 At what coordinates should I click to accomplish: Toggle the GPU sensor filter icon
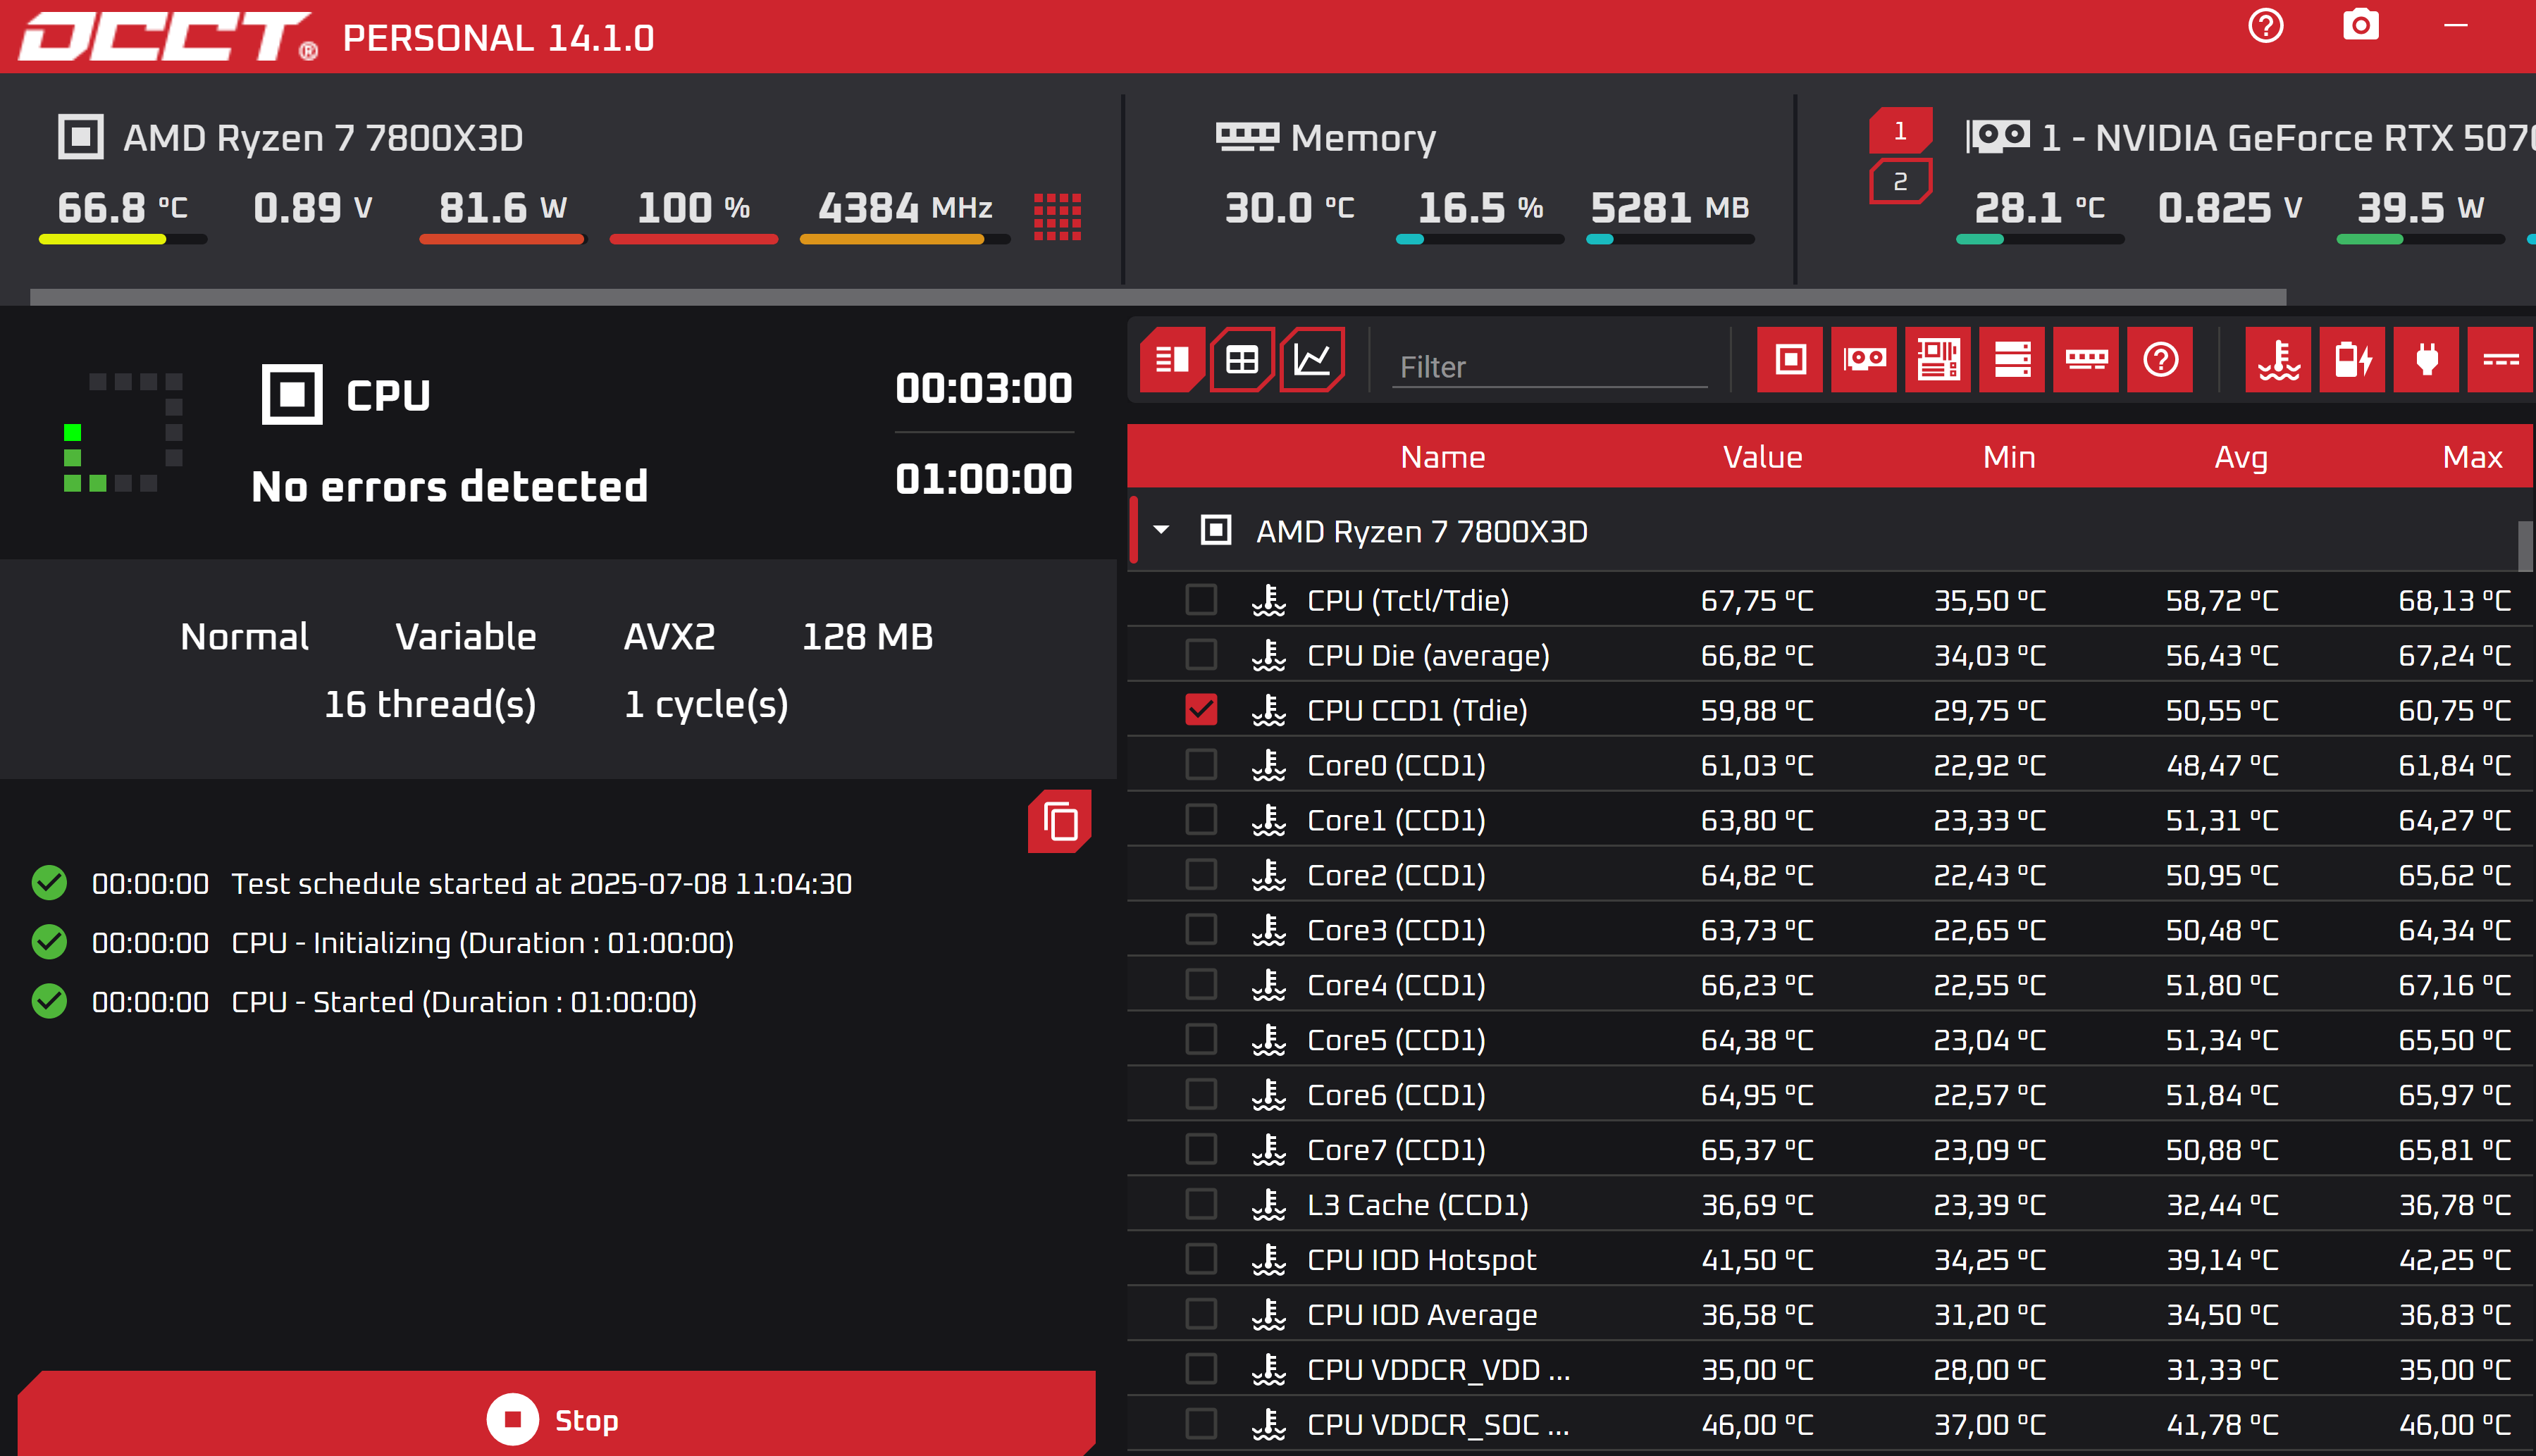pyautogui.click(x=1864, y=359)
